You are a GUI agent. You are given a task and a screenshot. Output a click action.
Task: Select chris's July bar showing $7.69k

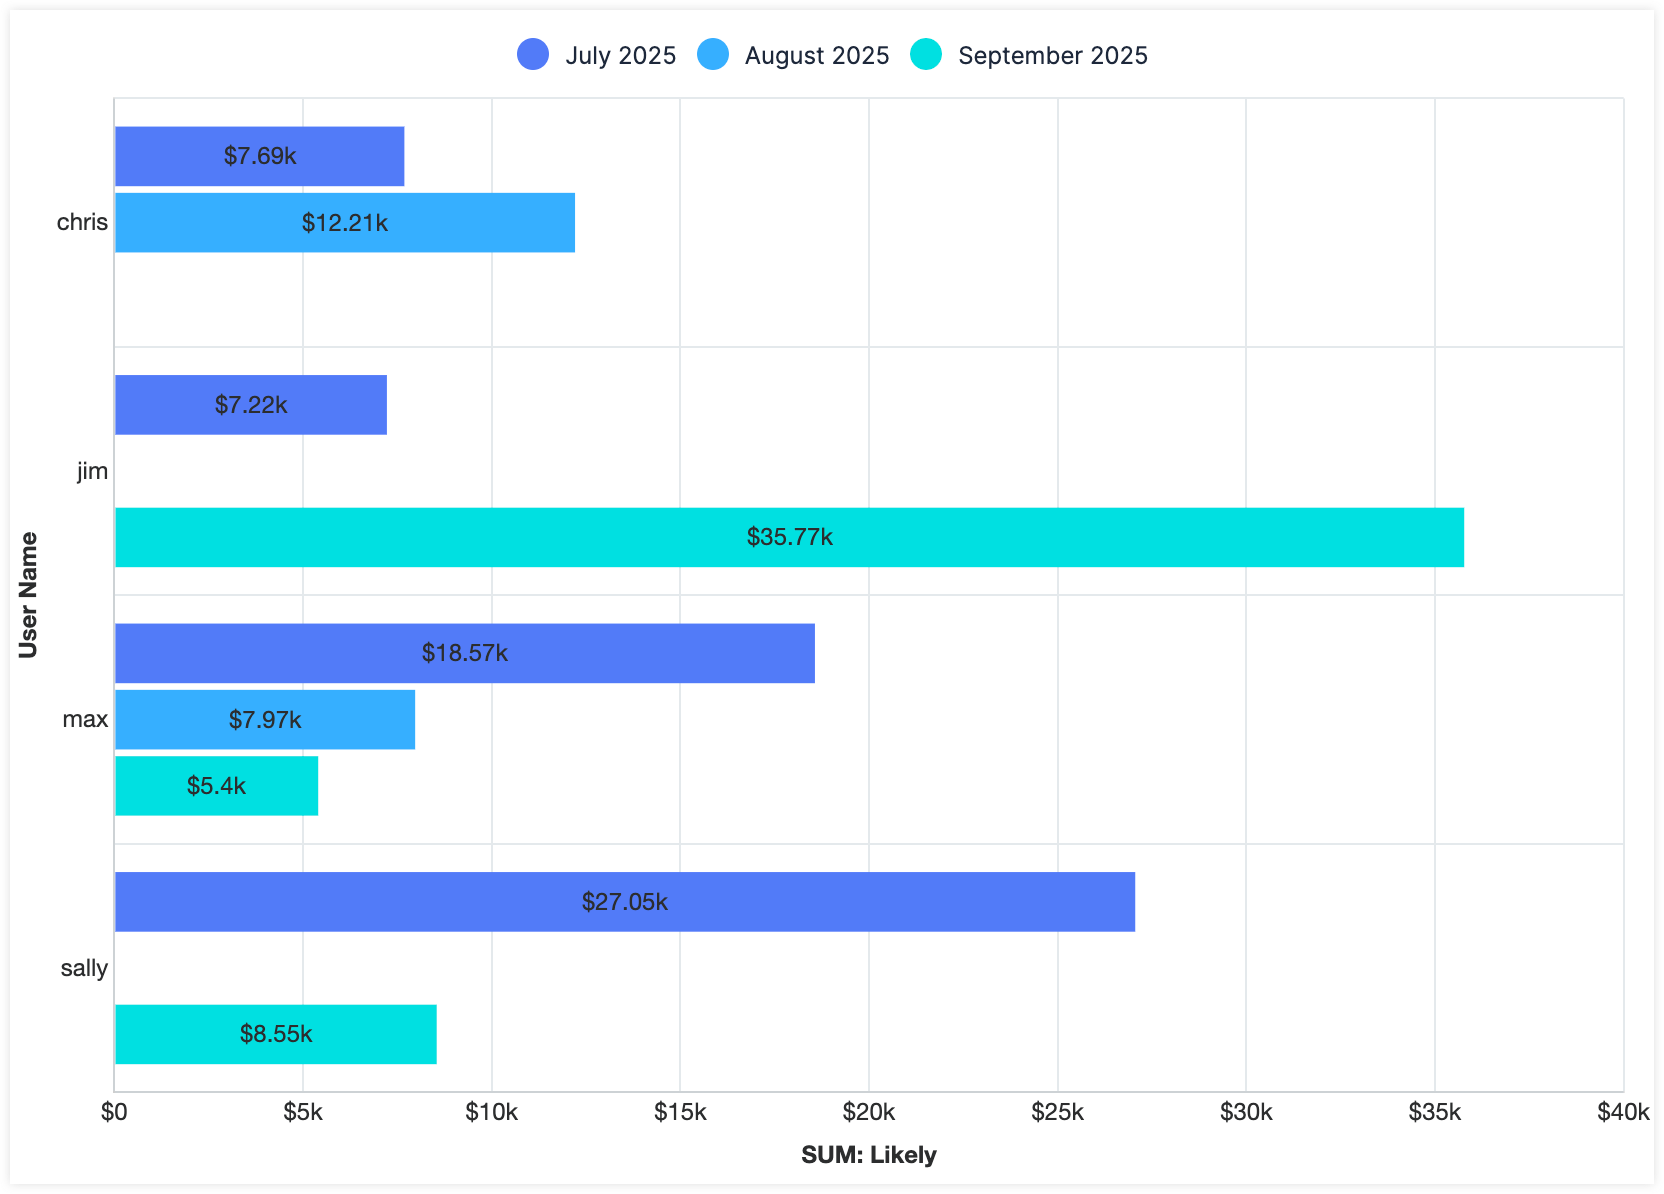(x=260, y=156)
